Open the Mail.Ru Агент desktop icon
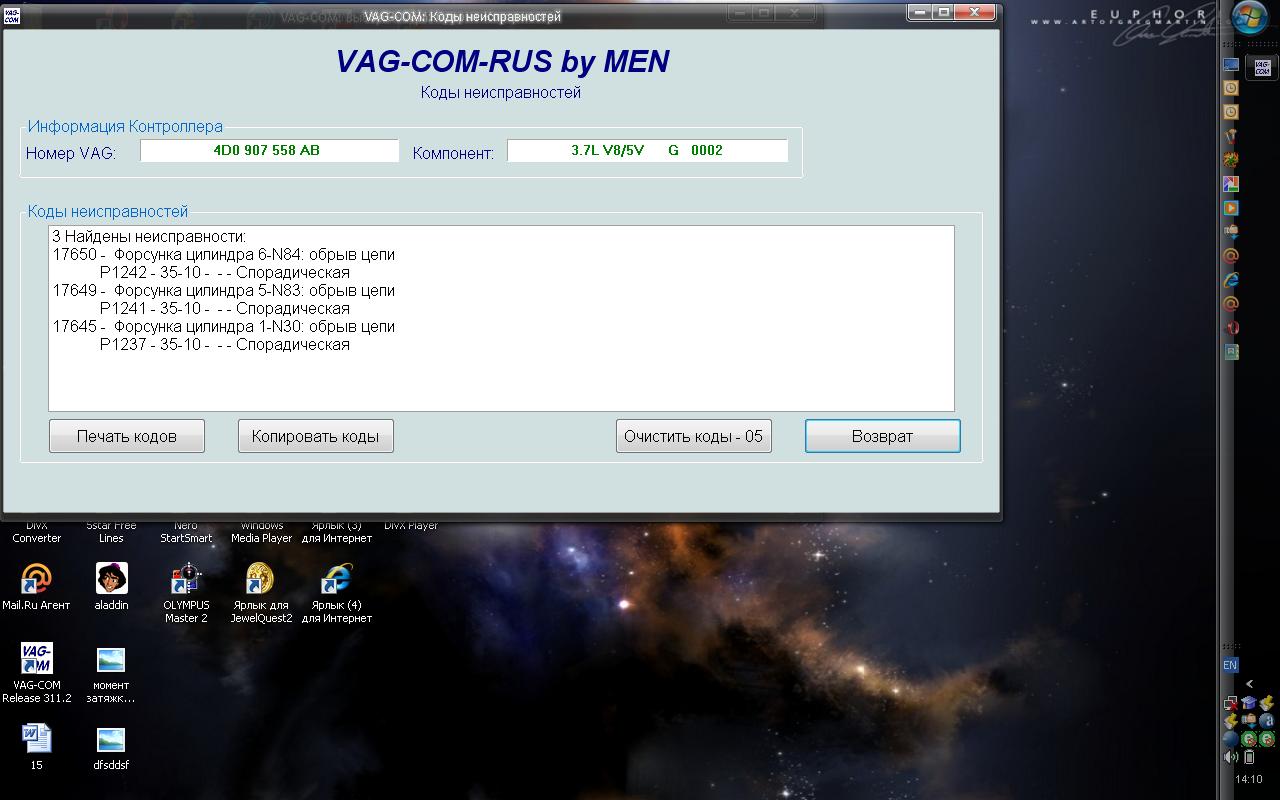Image resolution: width=1280 pixels, height=800 pixels. pyautogui.click(x=36, y=580)
